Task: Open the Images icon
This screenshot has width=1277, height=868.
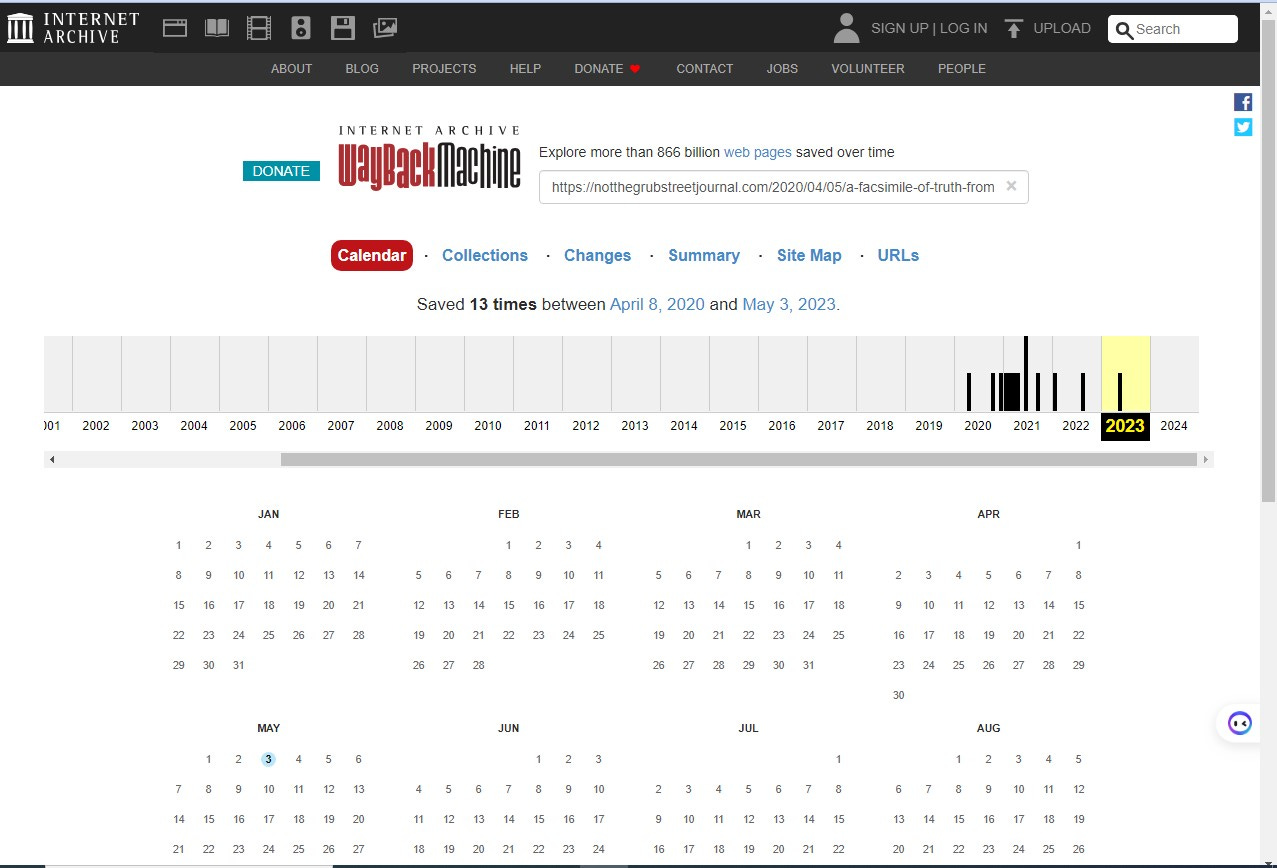Action: point(385,29)
